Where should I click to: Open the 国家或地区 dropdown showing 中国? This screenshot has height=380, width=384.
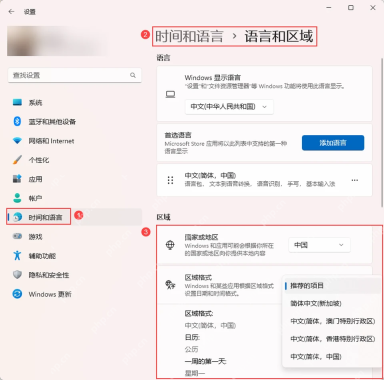point(319,245)
